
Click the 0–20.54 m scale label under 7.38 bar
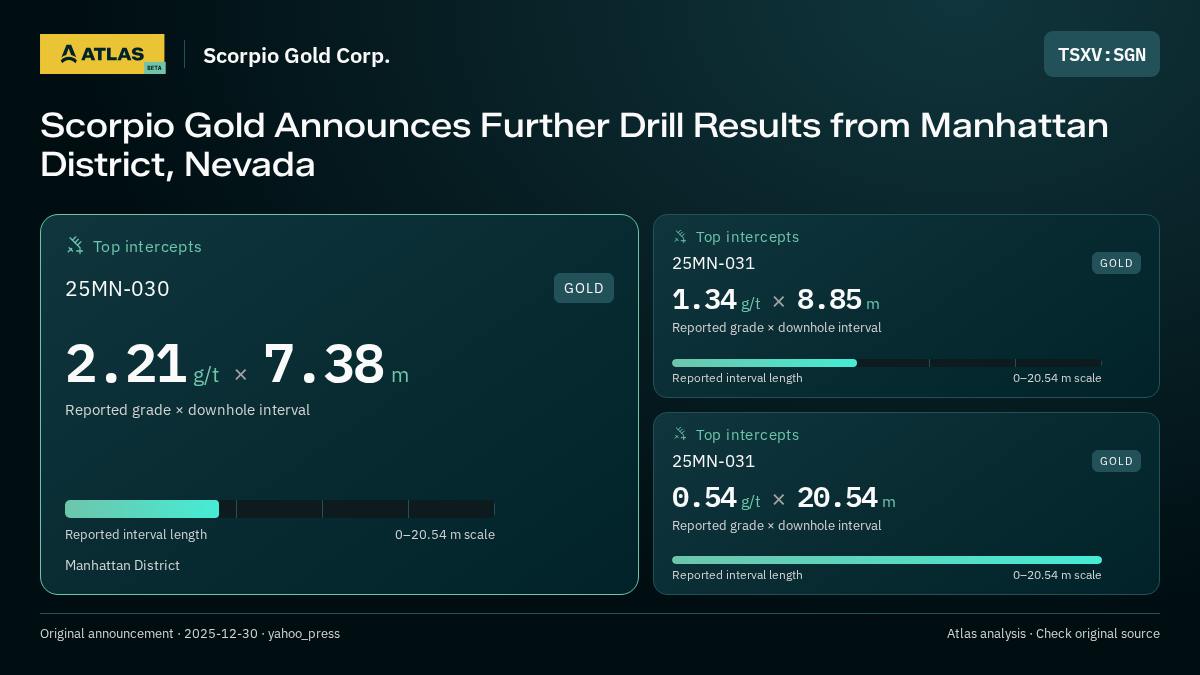[445, 534]
